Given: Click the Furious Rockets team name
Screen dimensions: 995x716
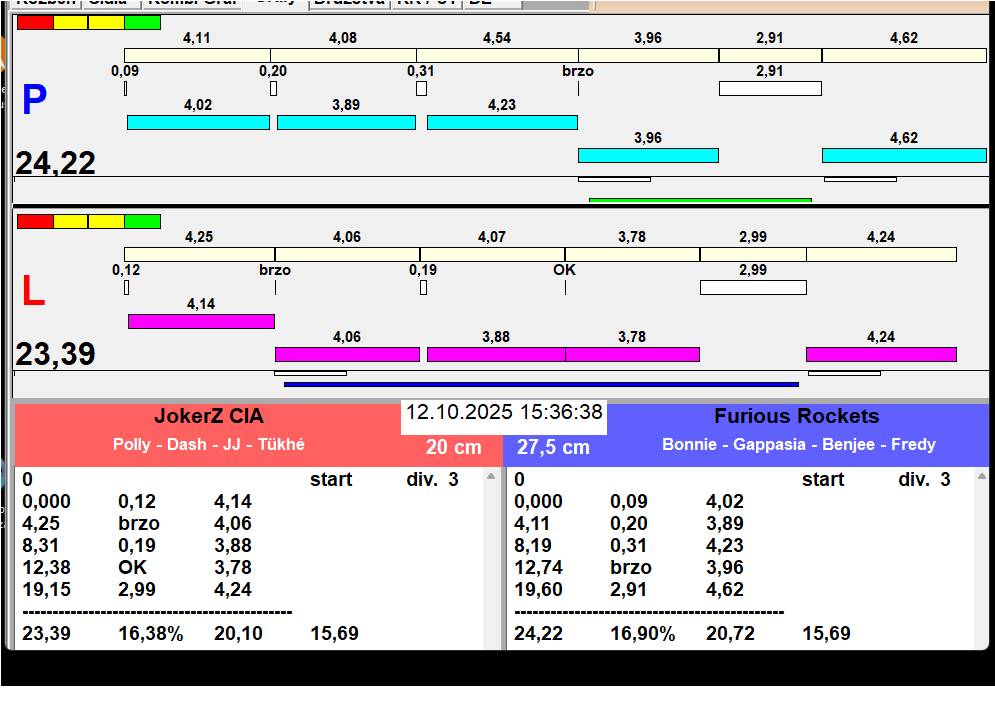Looking at the screenshot, I should point(797,416).
